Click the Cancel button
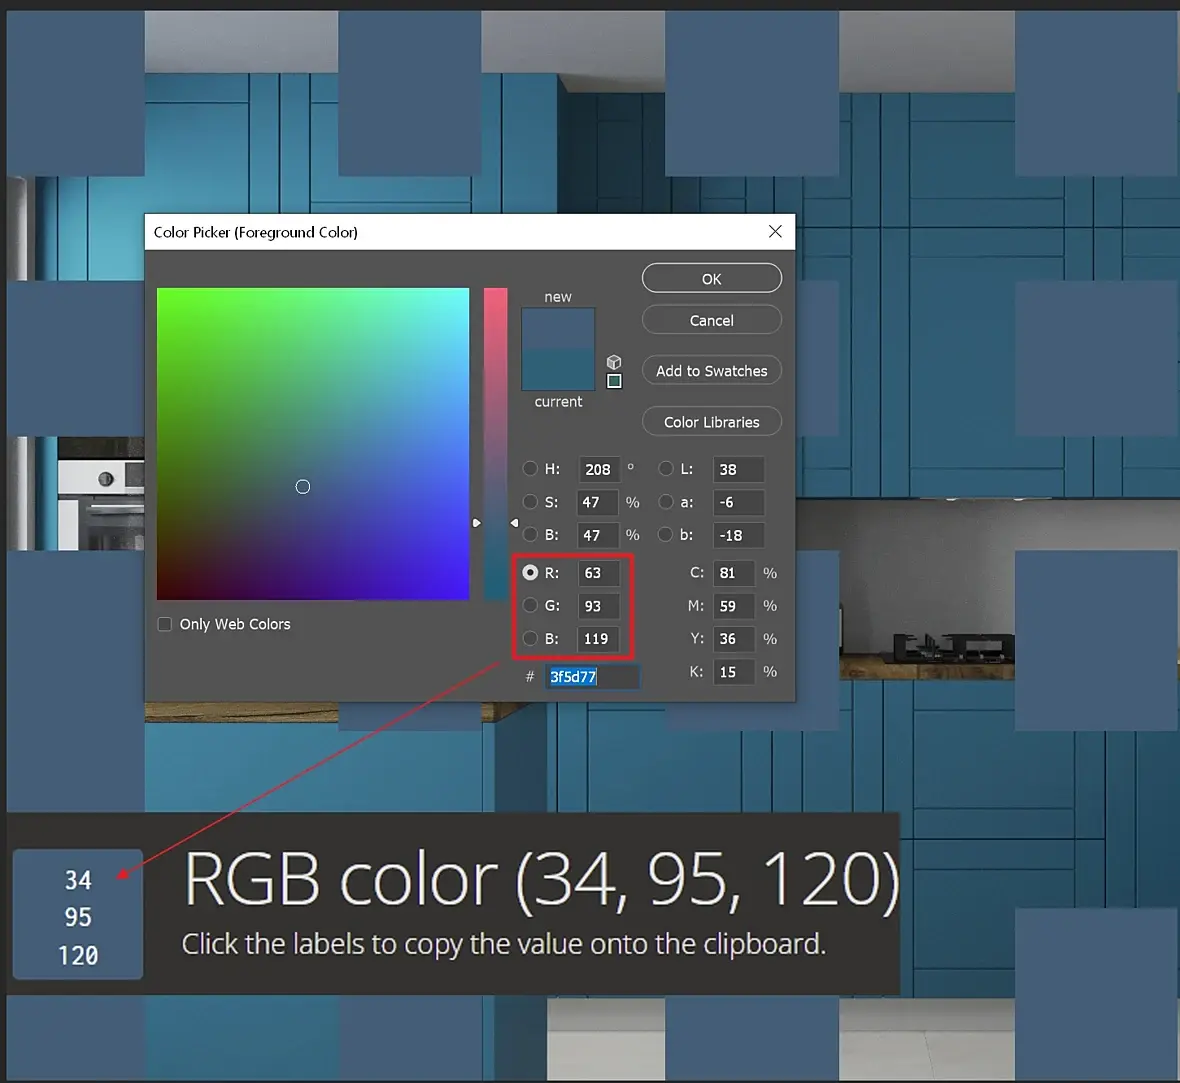This screenshot has height=1083, width=1180. [x=711, y=320]
